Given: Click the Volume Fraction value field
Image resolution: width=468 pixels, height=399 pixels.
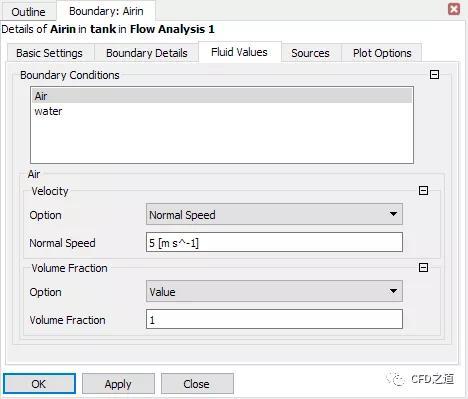Looking at the screenshot, I should click(x=274, y=319).
